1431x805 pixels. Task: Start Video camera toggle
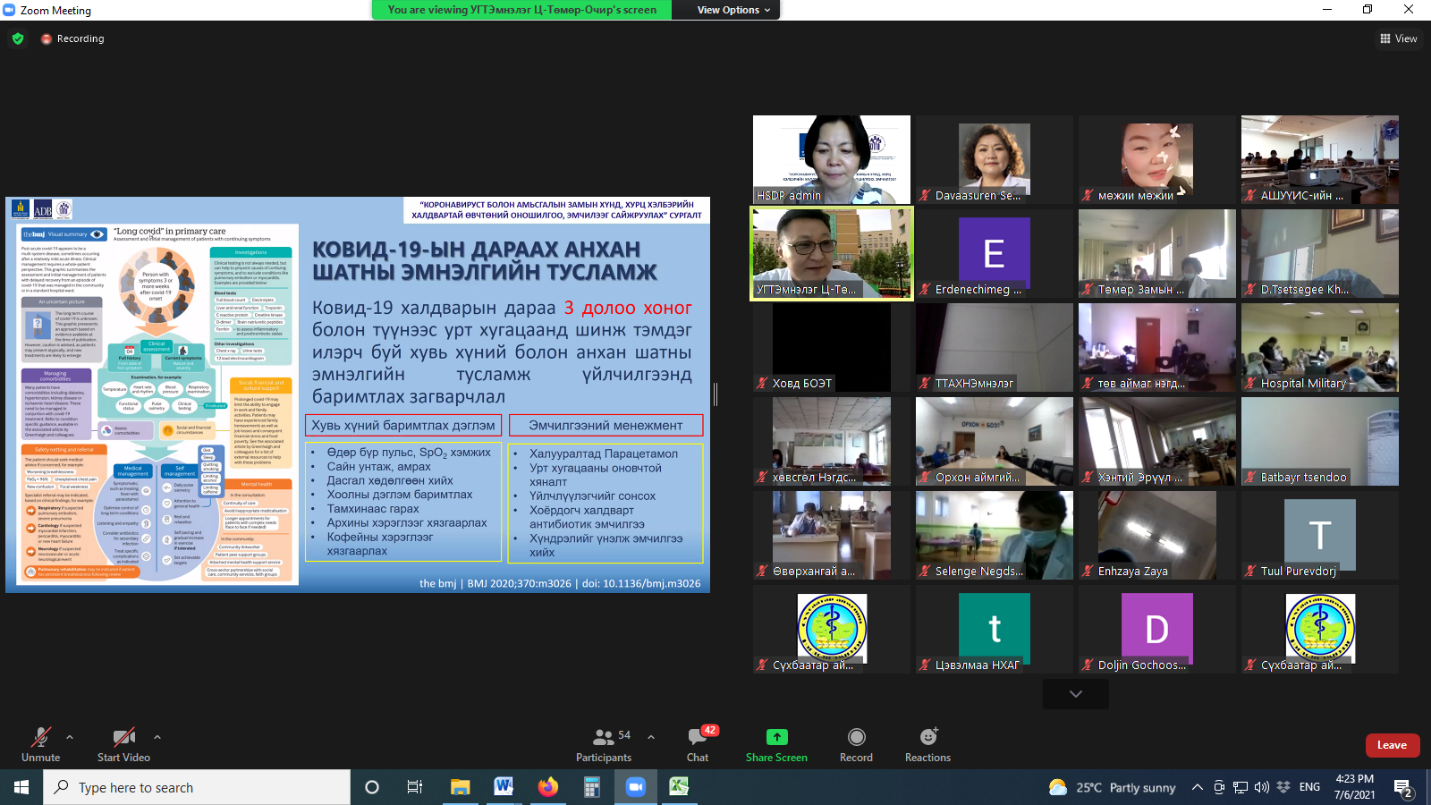[123, 738]
